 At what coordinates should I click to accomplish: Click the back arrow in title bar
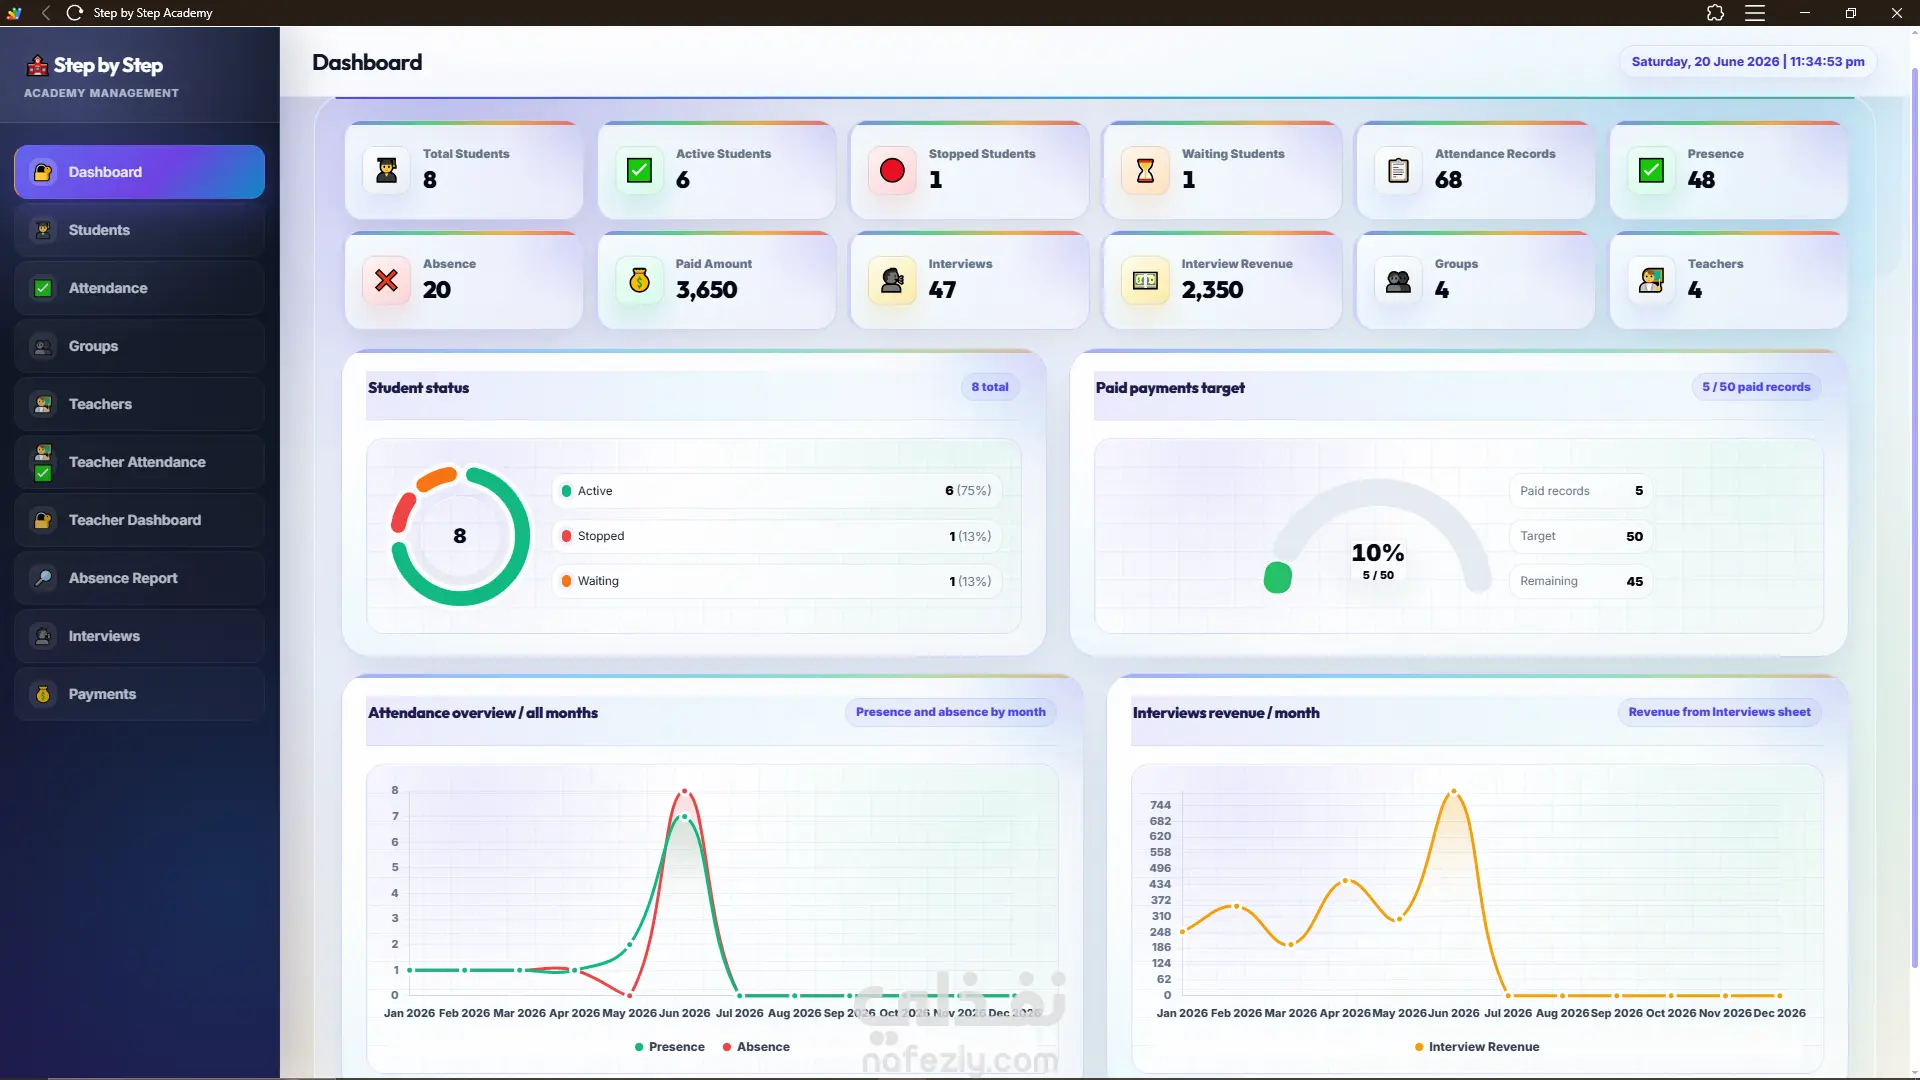click(46, 13)
